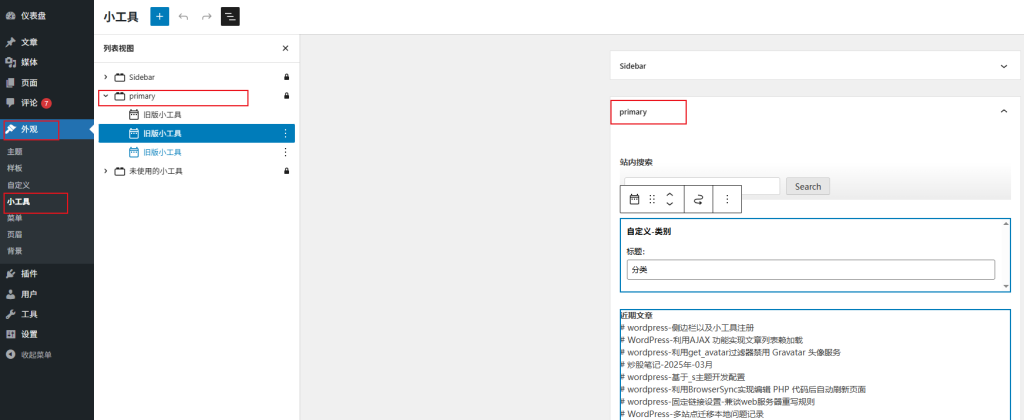Open options for the selected 旧版小工具 row
The image size is (1024, 420).
click(x=286, y=133)
